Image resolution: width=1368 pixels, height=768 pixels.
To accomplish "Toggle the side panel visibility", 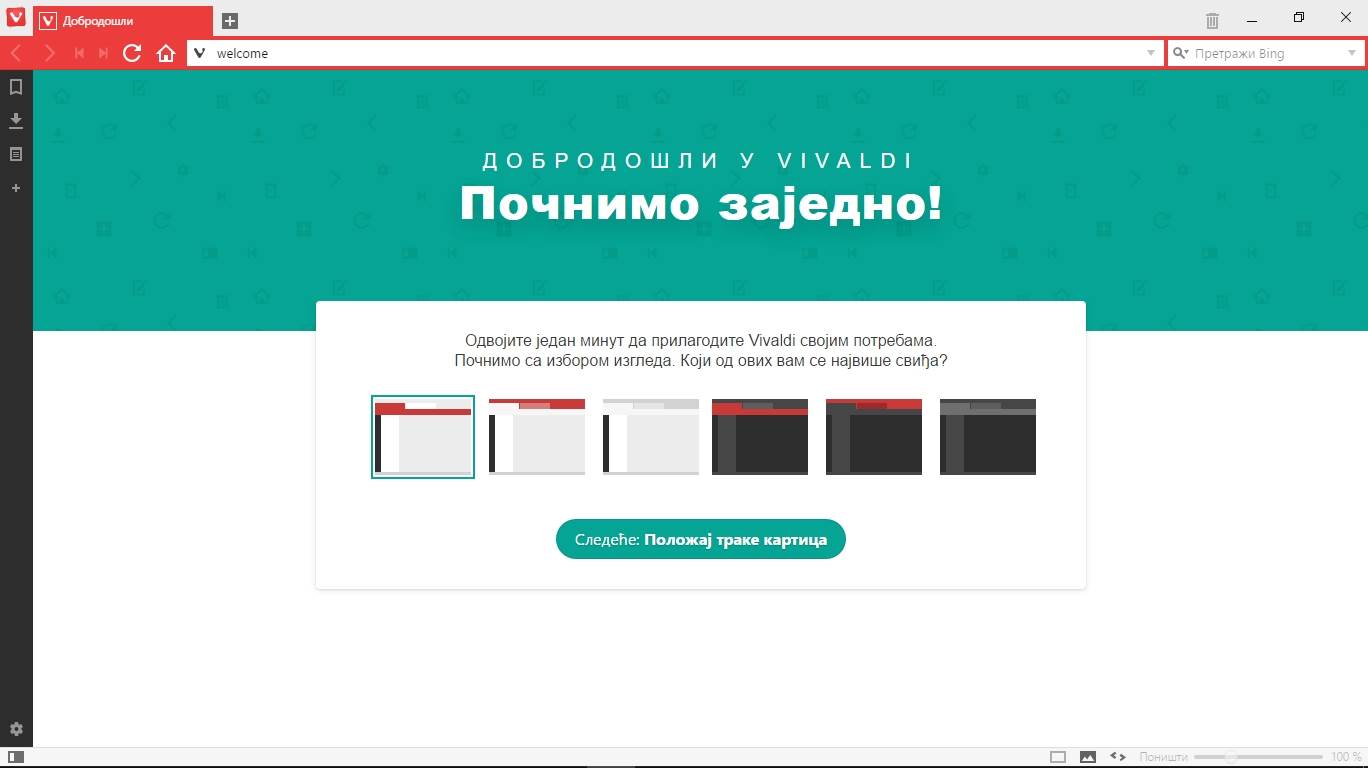I will coord(16,757).
